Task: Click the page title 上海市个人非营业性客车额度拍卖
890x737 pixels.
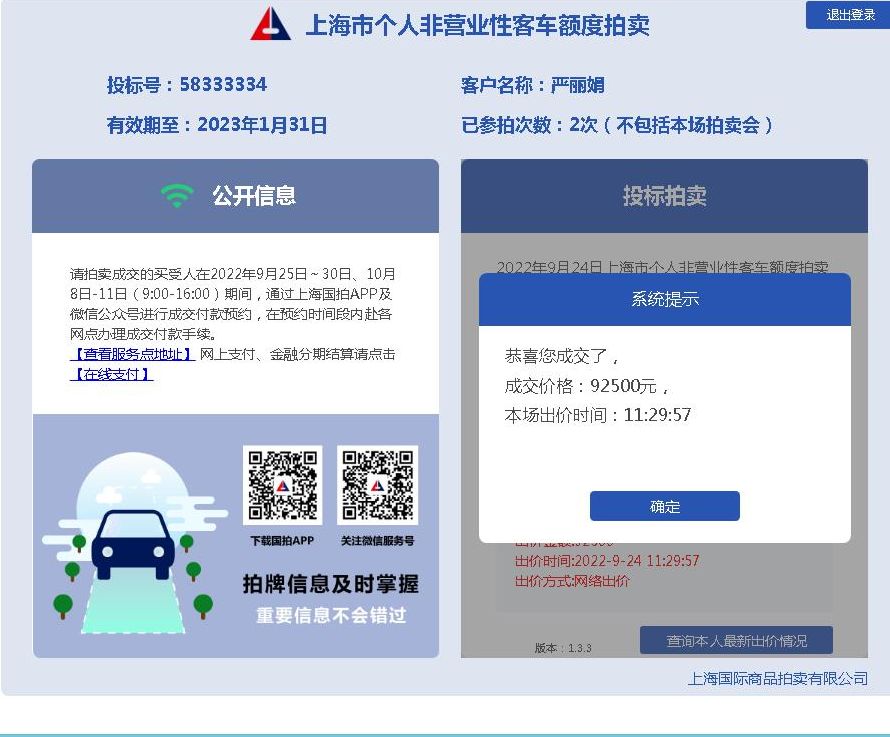Action: pos(477,25)
